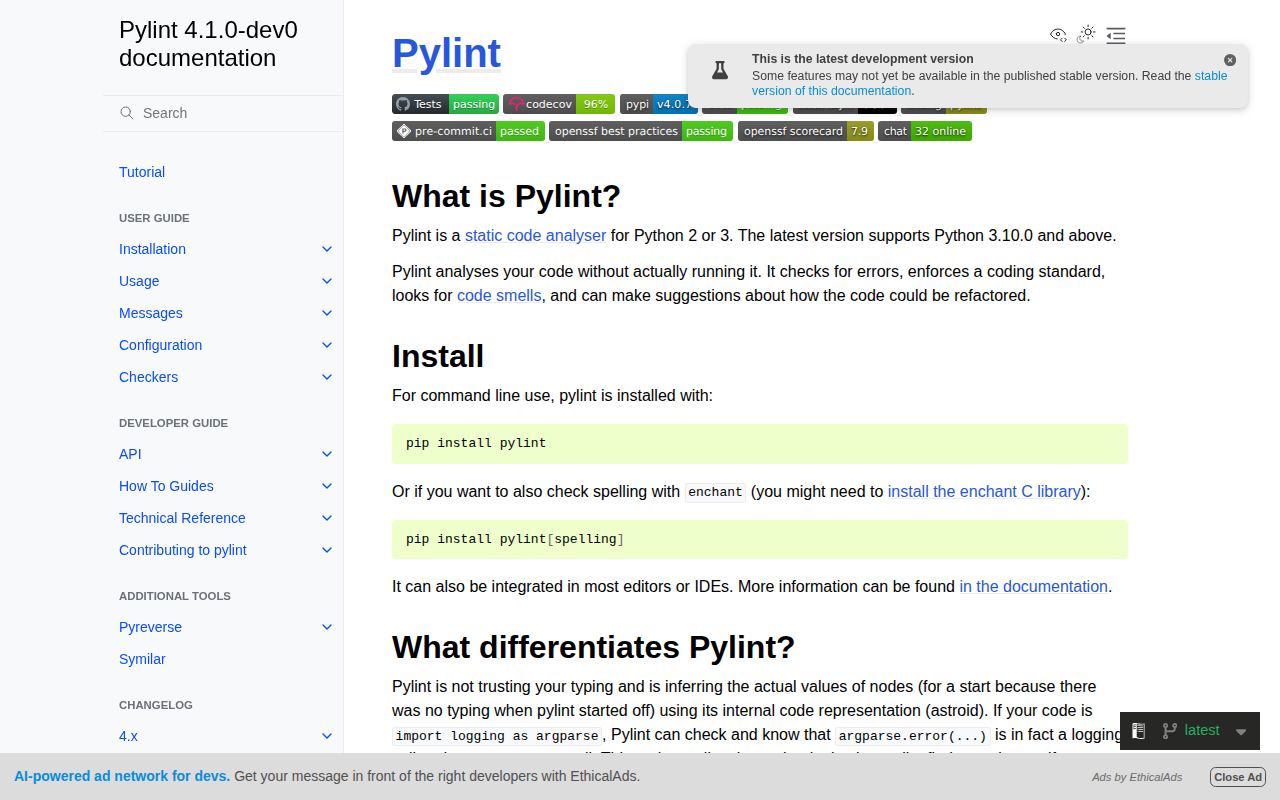Open the codecov 96% badge
The height and width of the screenshot is (800, 1280).
(x=559, y=104)
